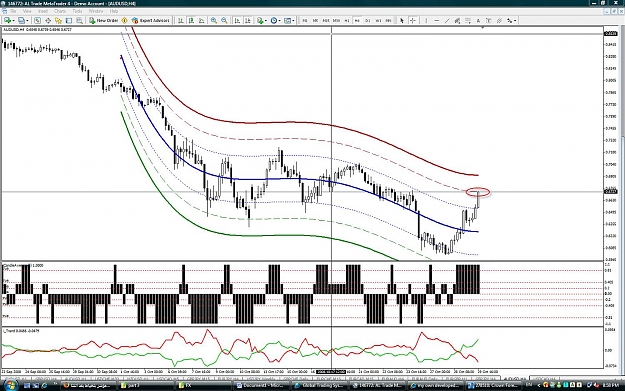The image size is (625, 391).
Task: Open Global Trading System taskbar window
Action: (x=319, y=385)
